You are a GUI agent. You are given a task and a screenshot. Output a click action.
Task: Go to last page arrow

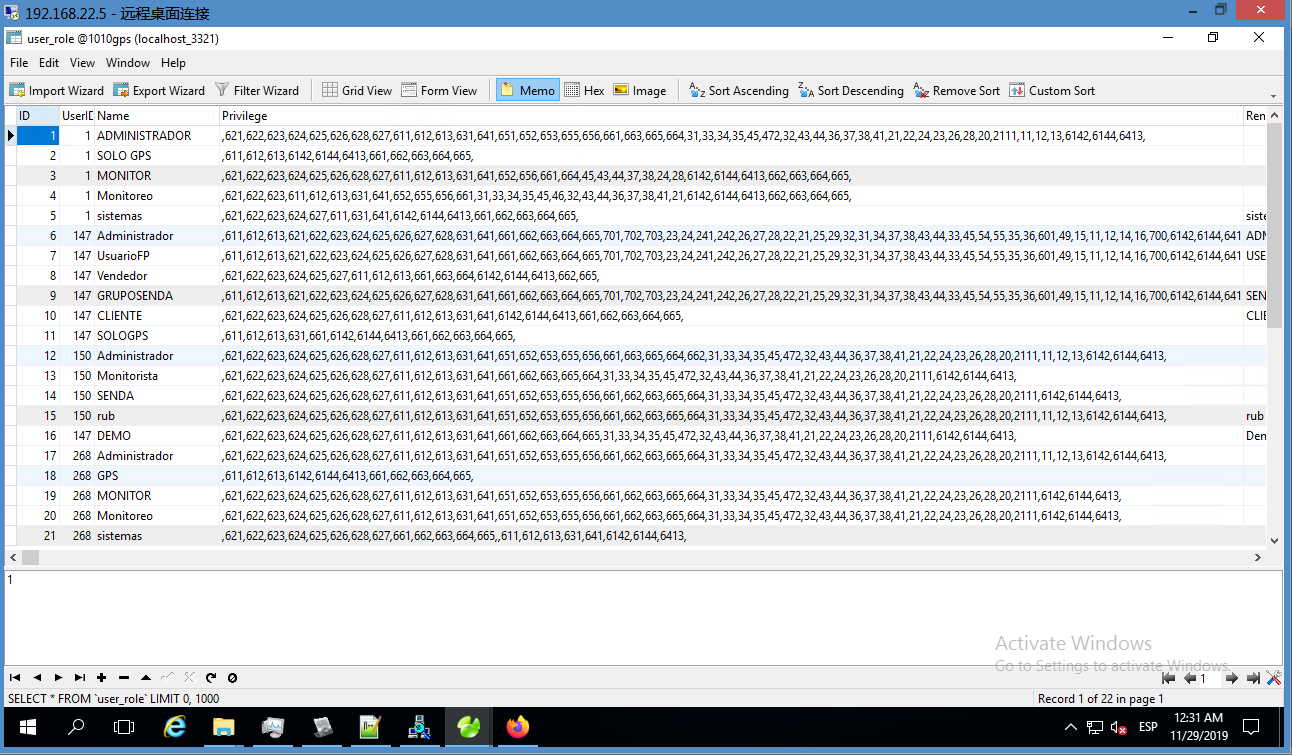[1253, 678]
